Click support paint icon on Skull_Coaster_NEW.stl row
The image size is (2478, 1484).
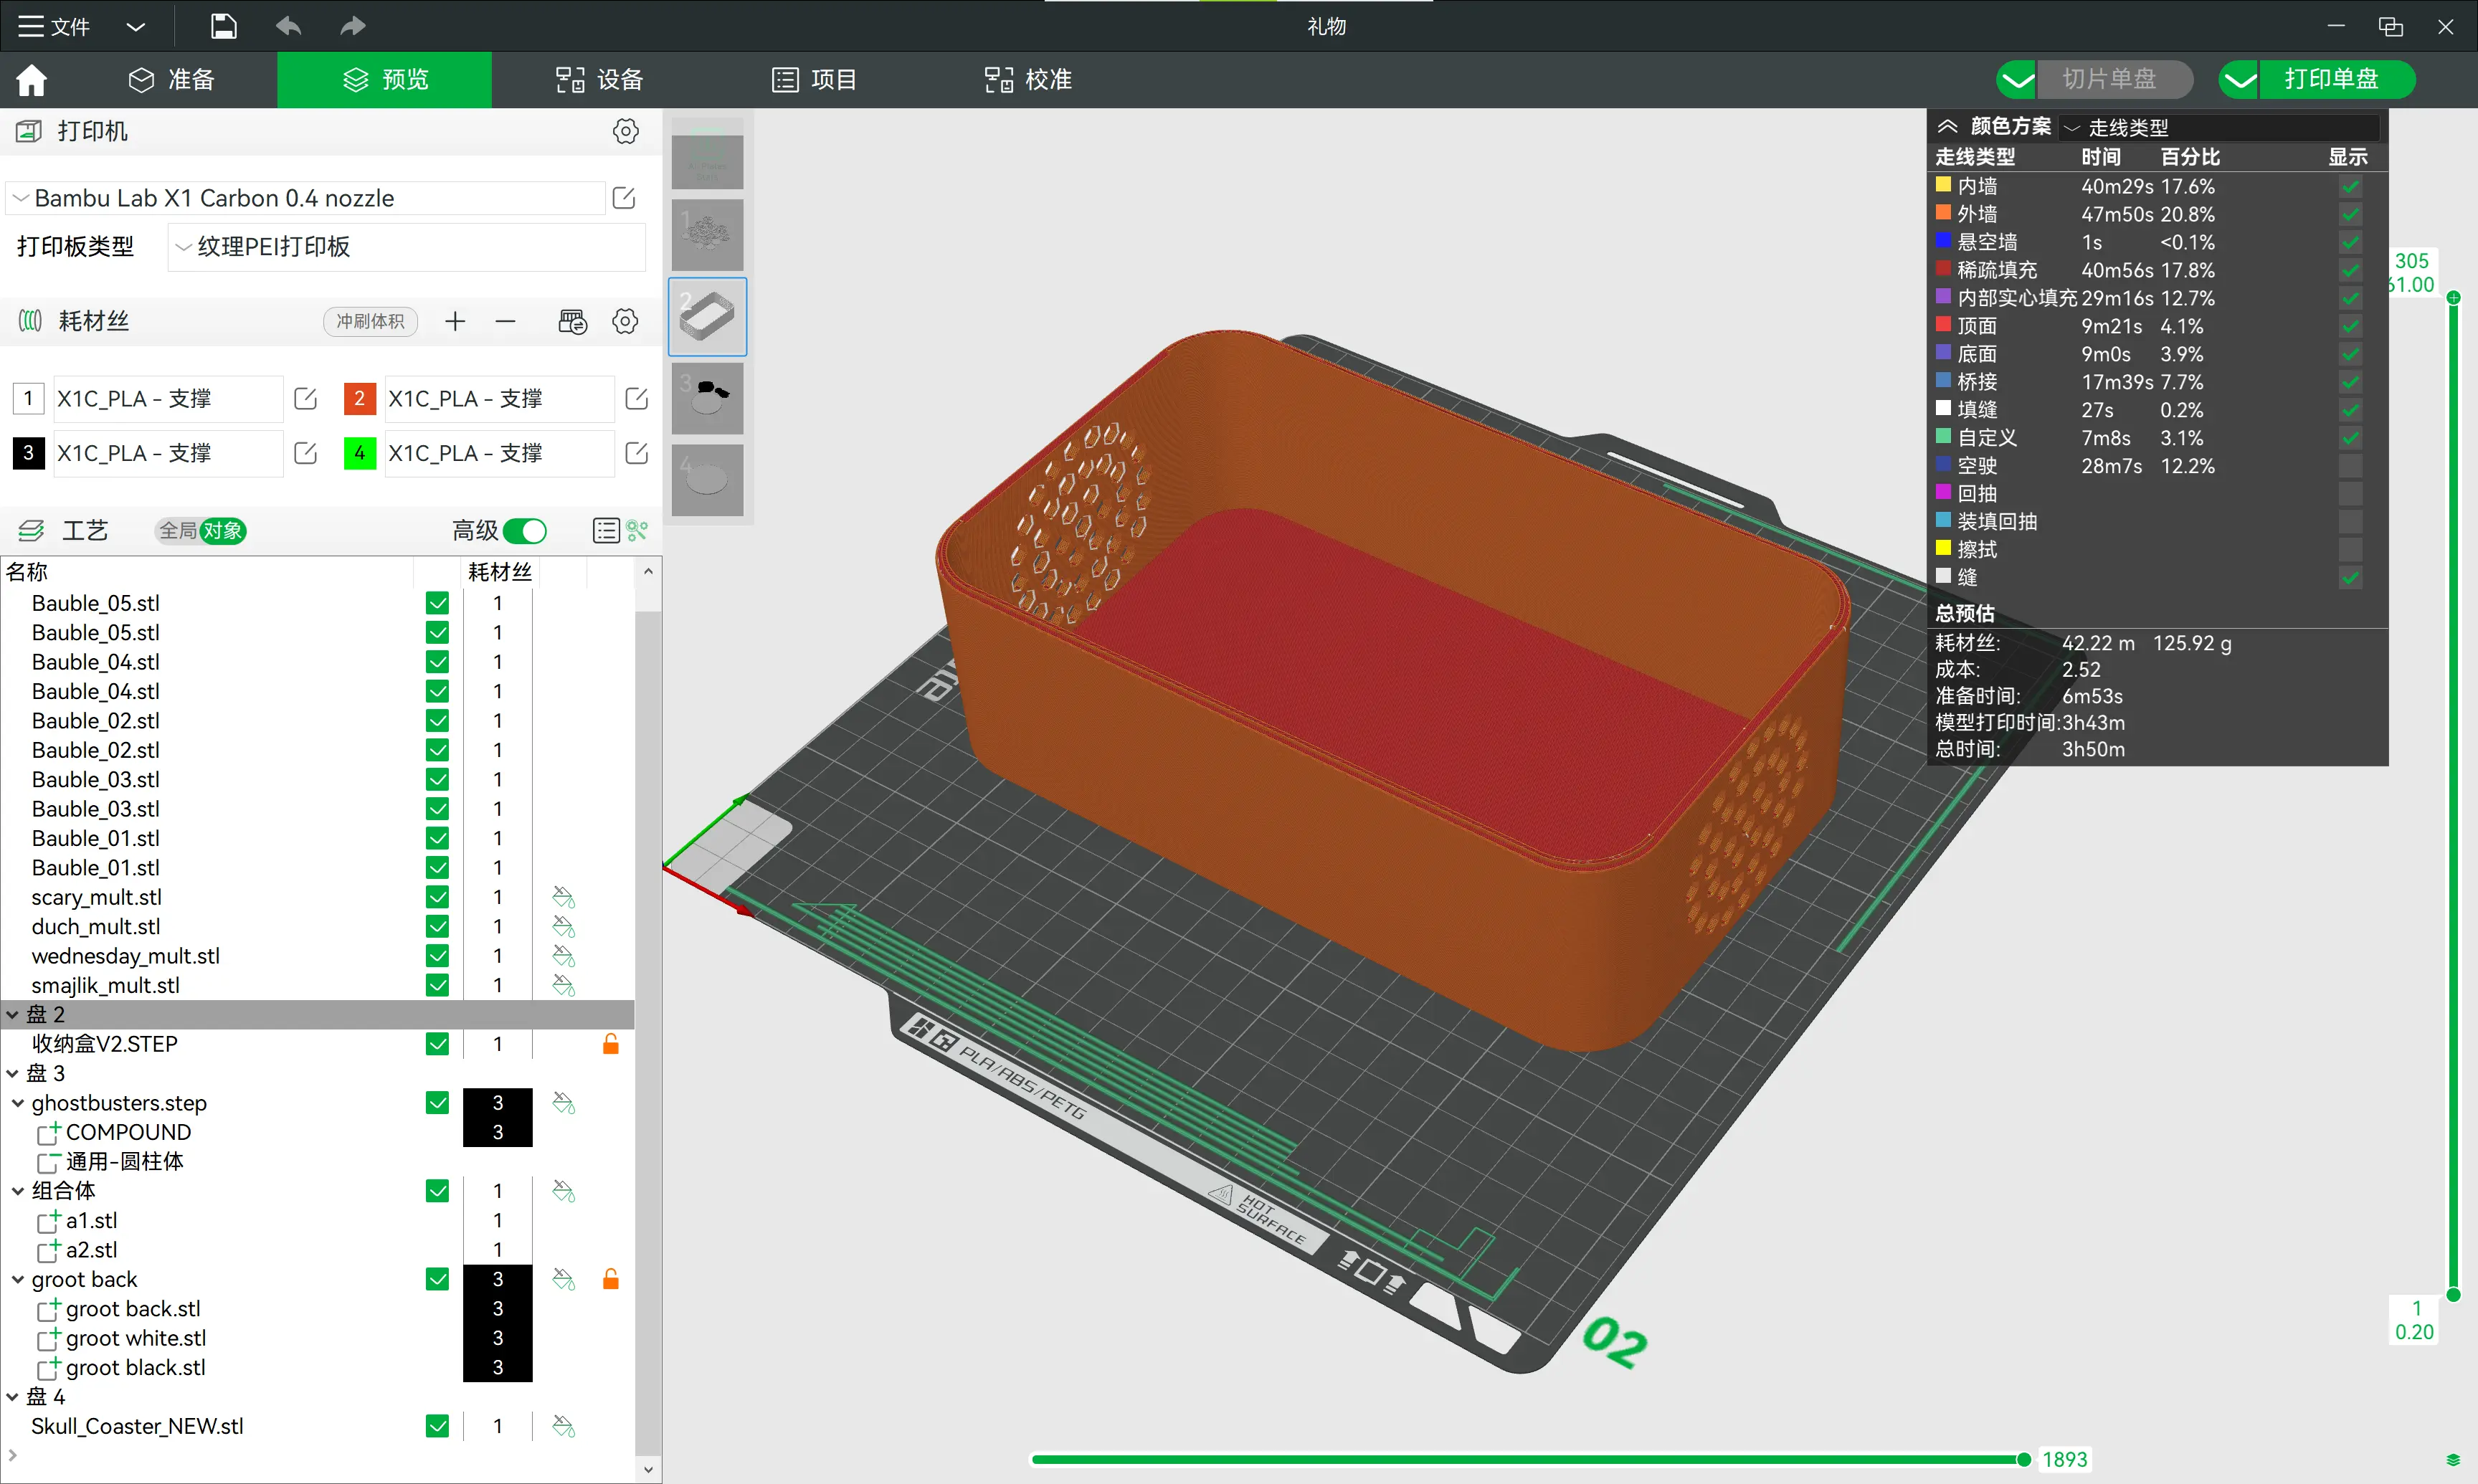pos(563,1426)
